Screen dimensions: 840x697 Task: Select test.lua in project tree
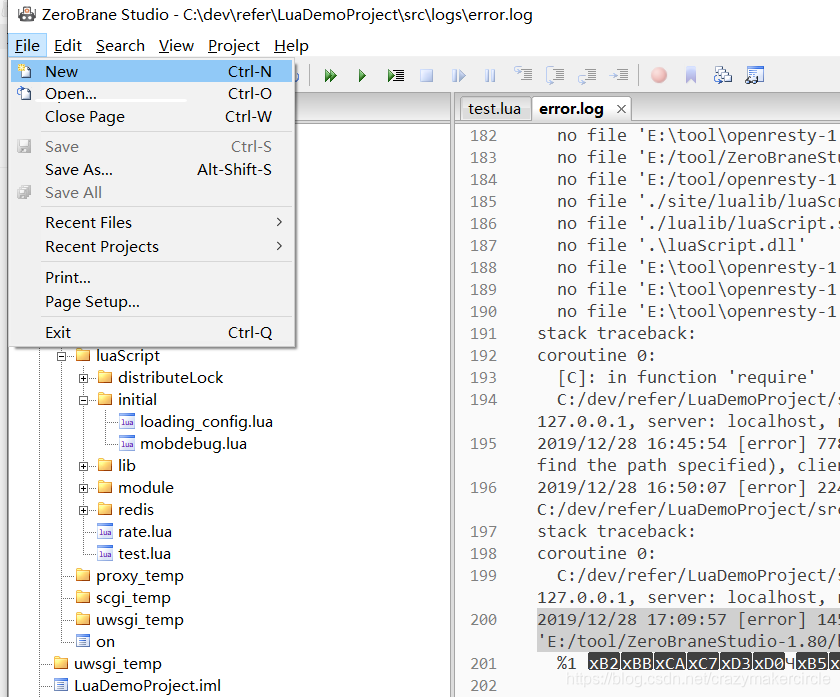click(x=144, y=553)
